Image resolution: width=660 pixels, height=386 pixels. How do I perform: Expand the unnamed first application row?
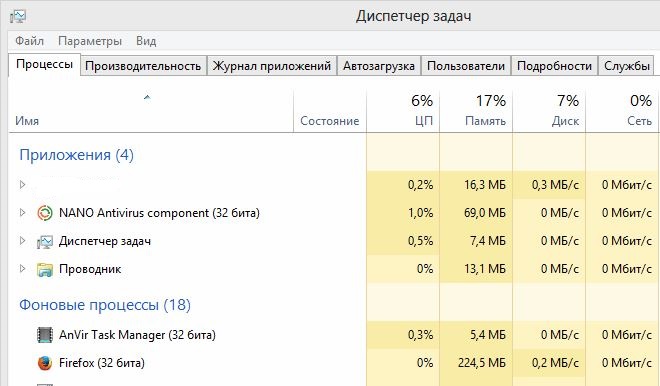coord(23,184)
